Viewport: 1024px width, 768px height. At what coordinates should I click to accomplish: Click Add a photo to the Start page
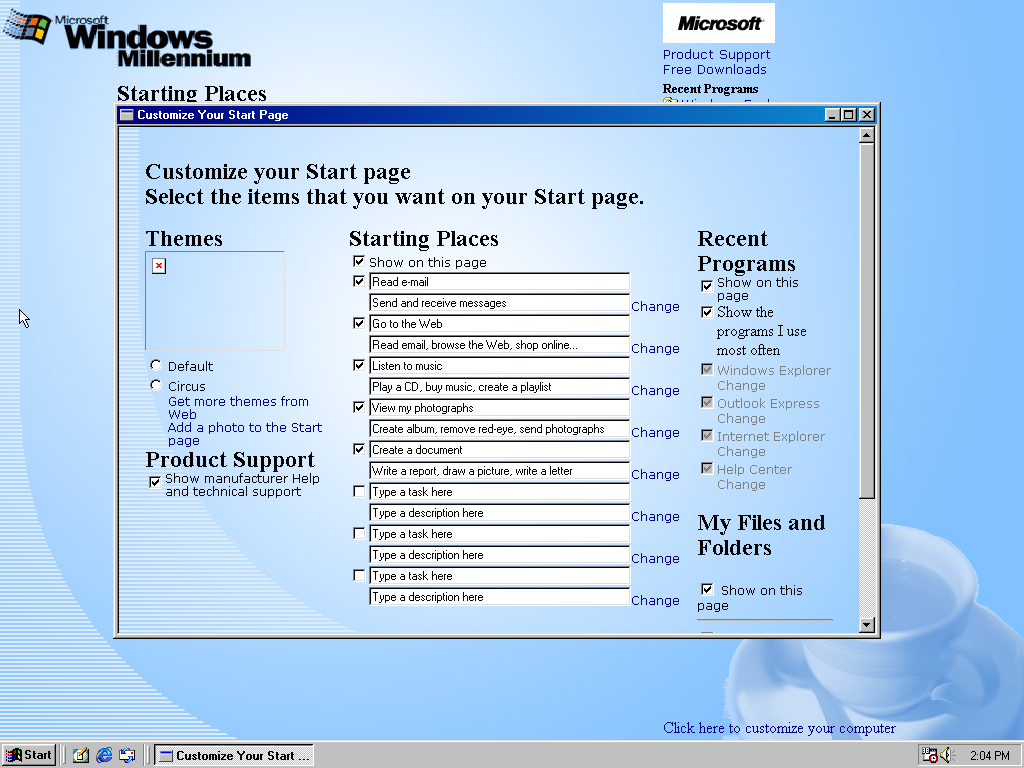(x=245, y=434)
